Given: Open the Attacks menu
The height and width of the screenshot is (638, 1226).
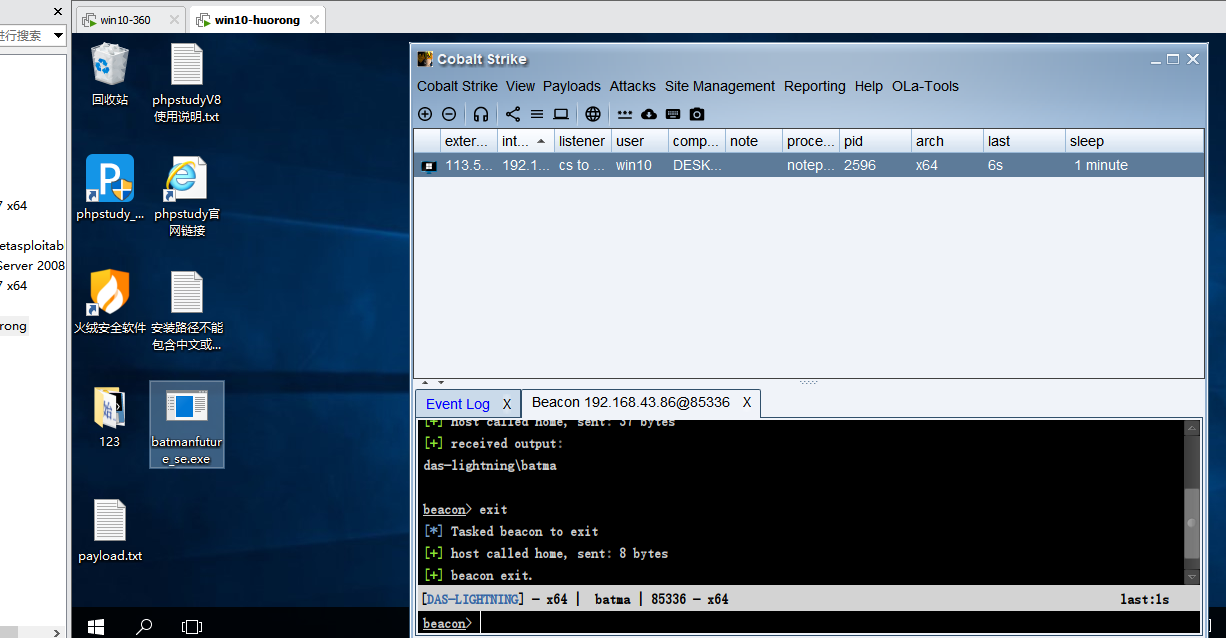Looking at the screenshot, I should [x=633, y=86].
